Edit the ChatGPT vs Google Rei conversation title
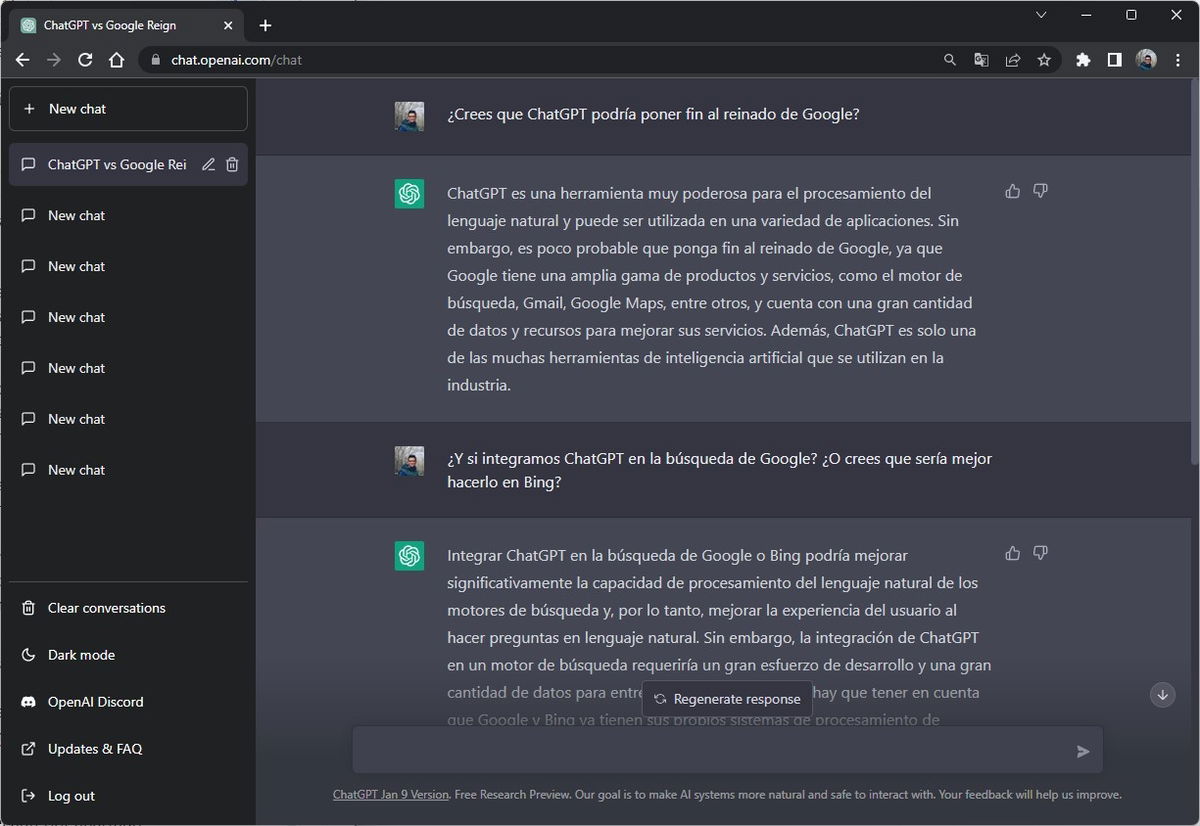The width and height of the screenshot is (1200, 826). coord(208,164)
